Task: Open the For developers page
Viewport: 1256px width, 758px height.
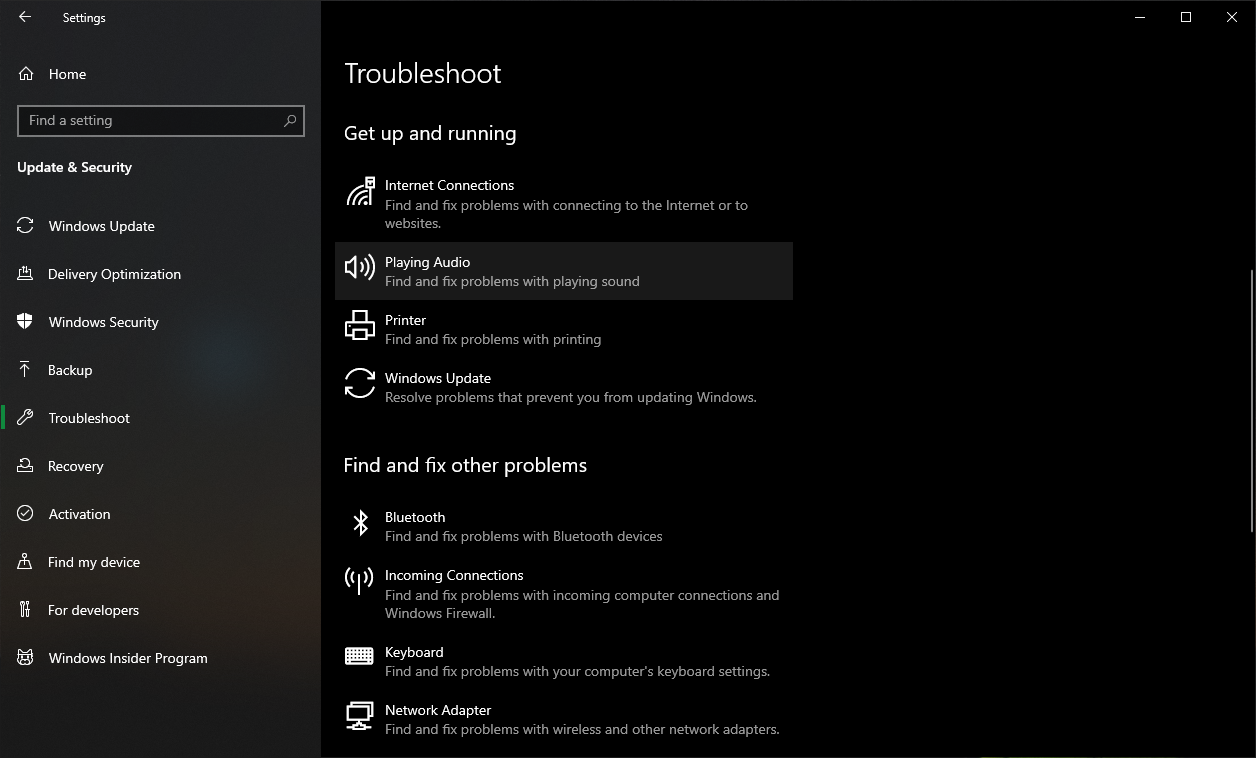Action: (x=93, y=610)
